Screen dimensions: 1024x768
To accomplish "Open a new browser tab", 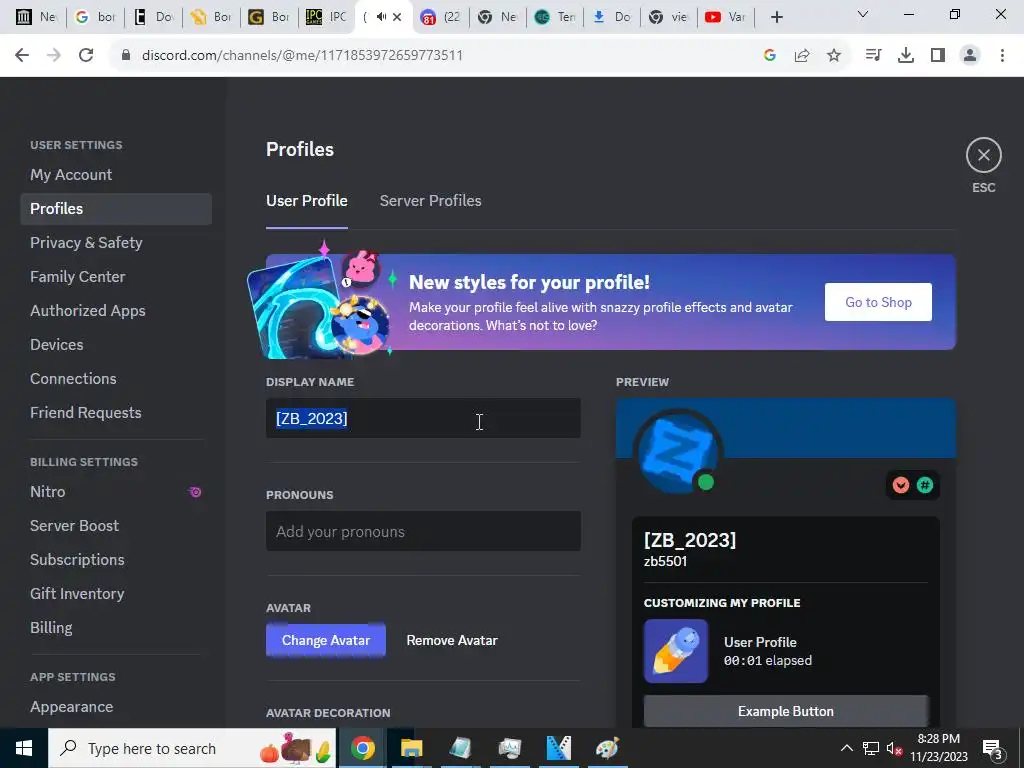I will pyautogui.click(x=776, y=17).
